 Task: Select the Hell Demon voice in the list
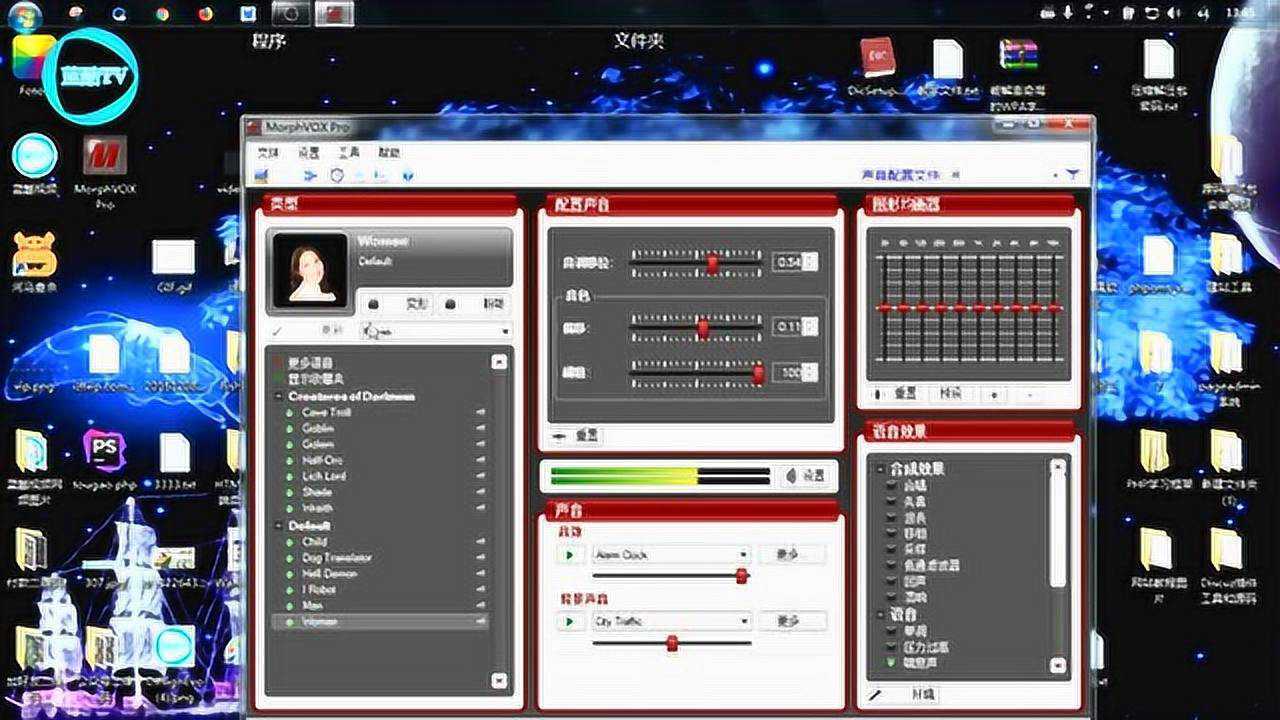click(330, 572)
